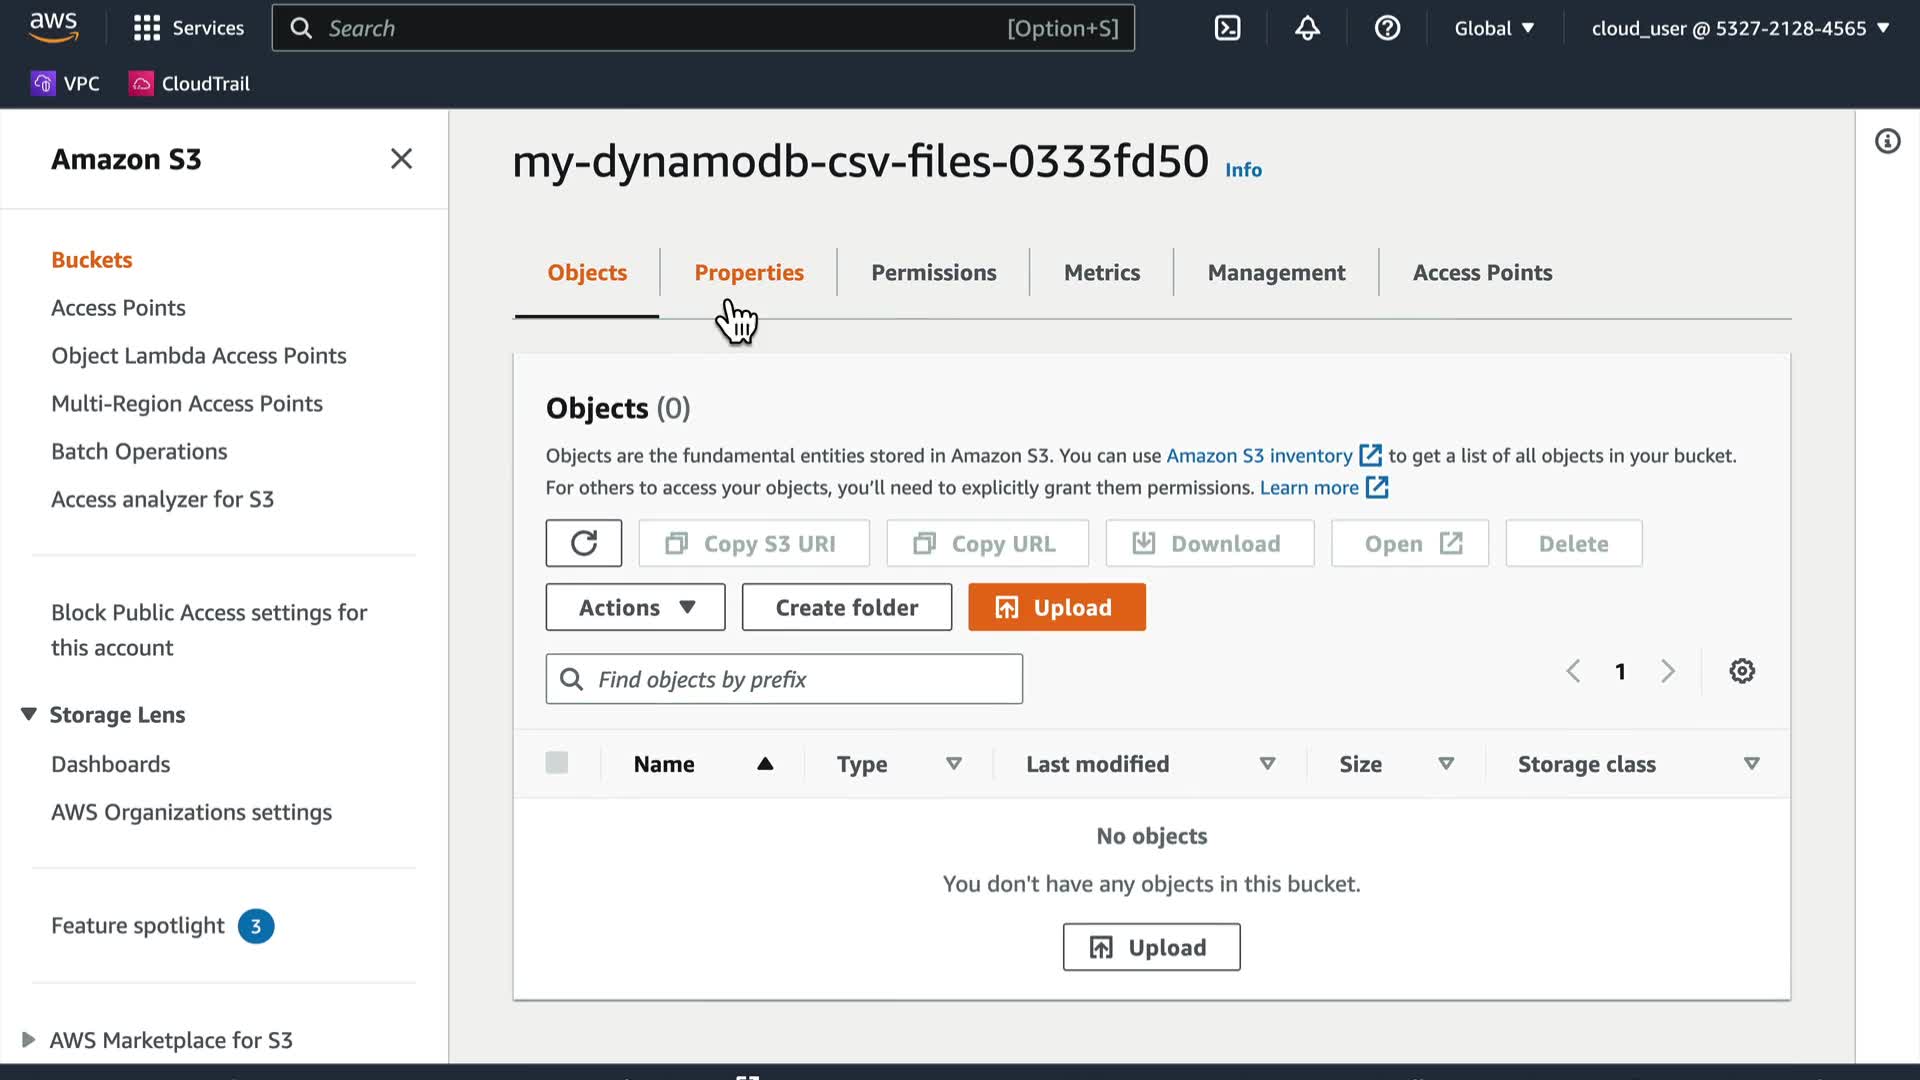Click the AWS logo home
The width and height of the screenshot is (1920, 1080).
[x=53, y=27]
